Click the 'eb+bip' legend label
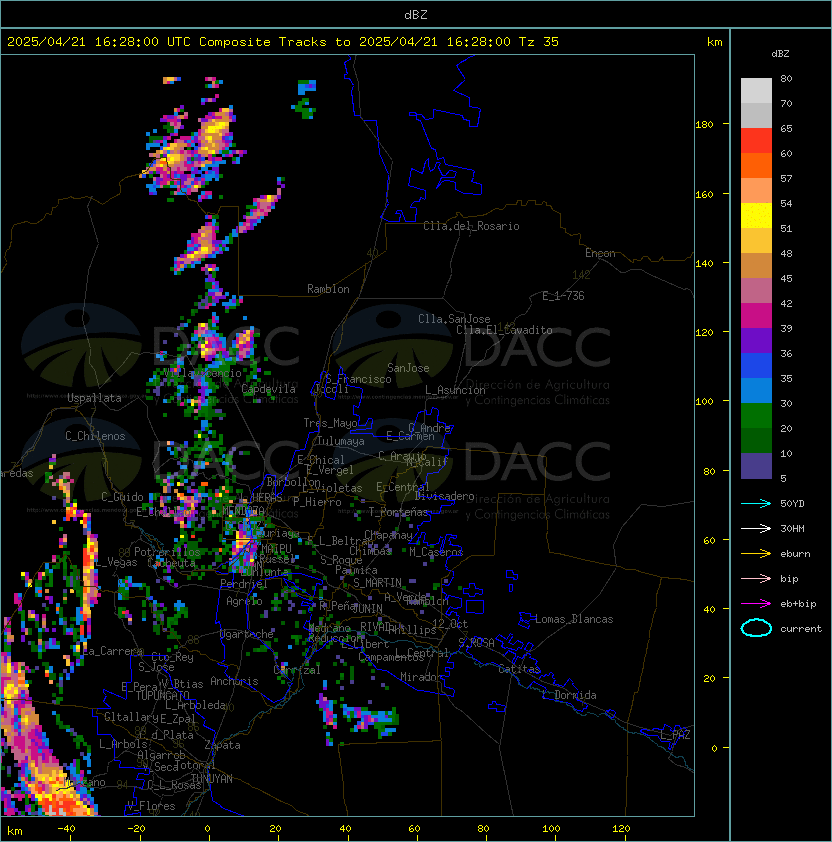Screen dimensions: 832x842 click(798, 604)
